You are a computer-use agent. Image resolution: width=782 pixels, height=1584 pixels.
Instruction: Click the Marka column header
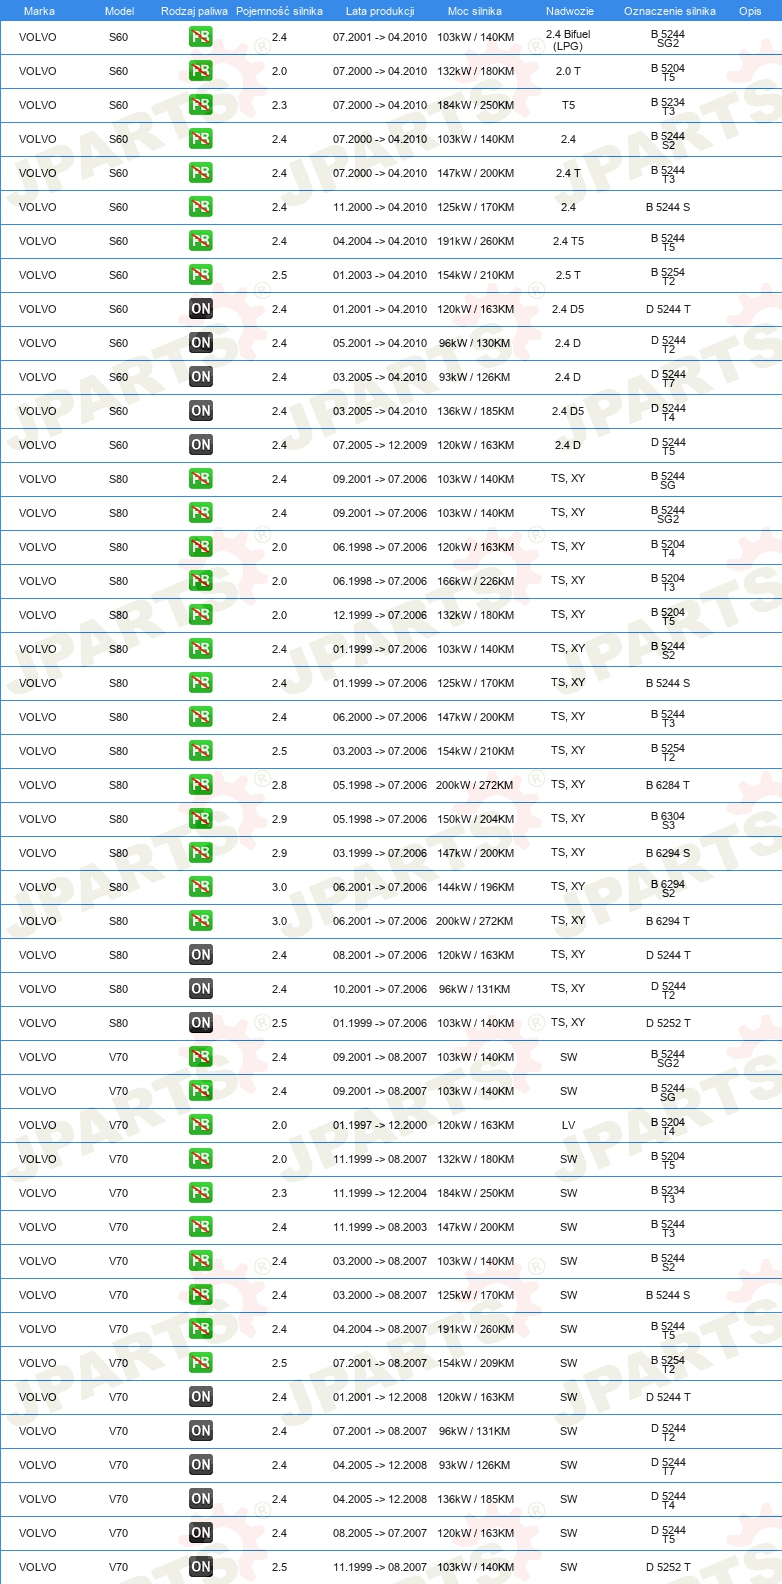pos(39,11)
